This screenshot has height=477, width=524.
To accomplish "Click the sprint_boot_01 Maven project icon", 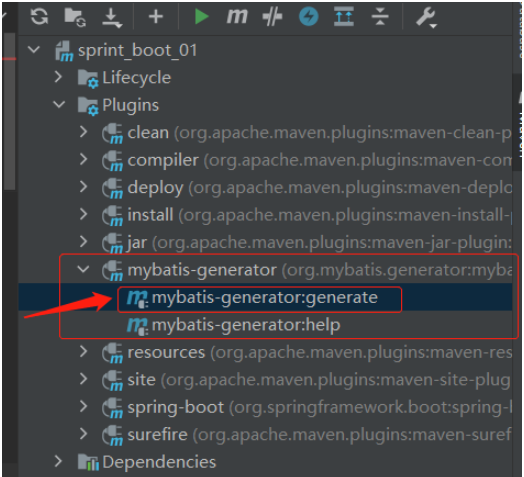I will pos(64,51).
